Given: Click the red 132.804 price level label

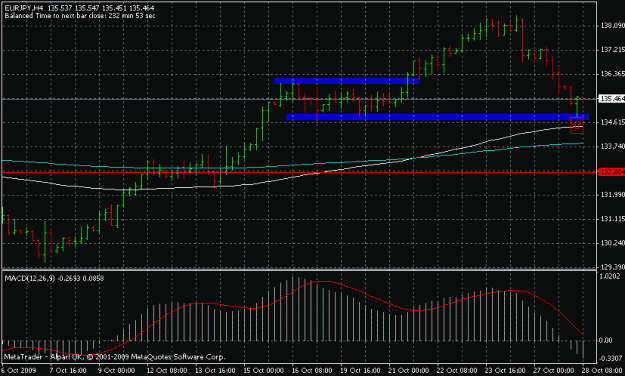Looking at the screenshot, I should click(x=612, y=172).
